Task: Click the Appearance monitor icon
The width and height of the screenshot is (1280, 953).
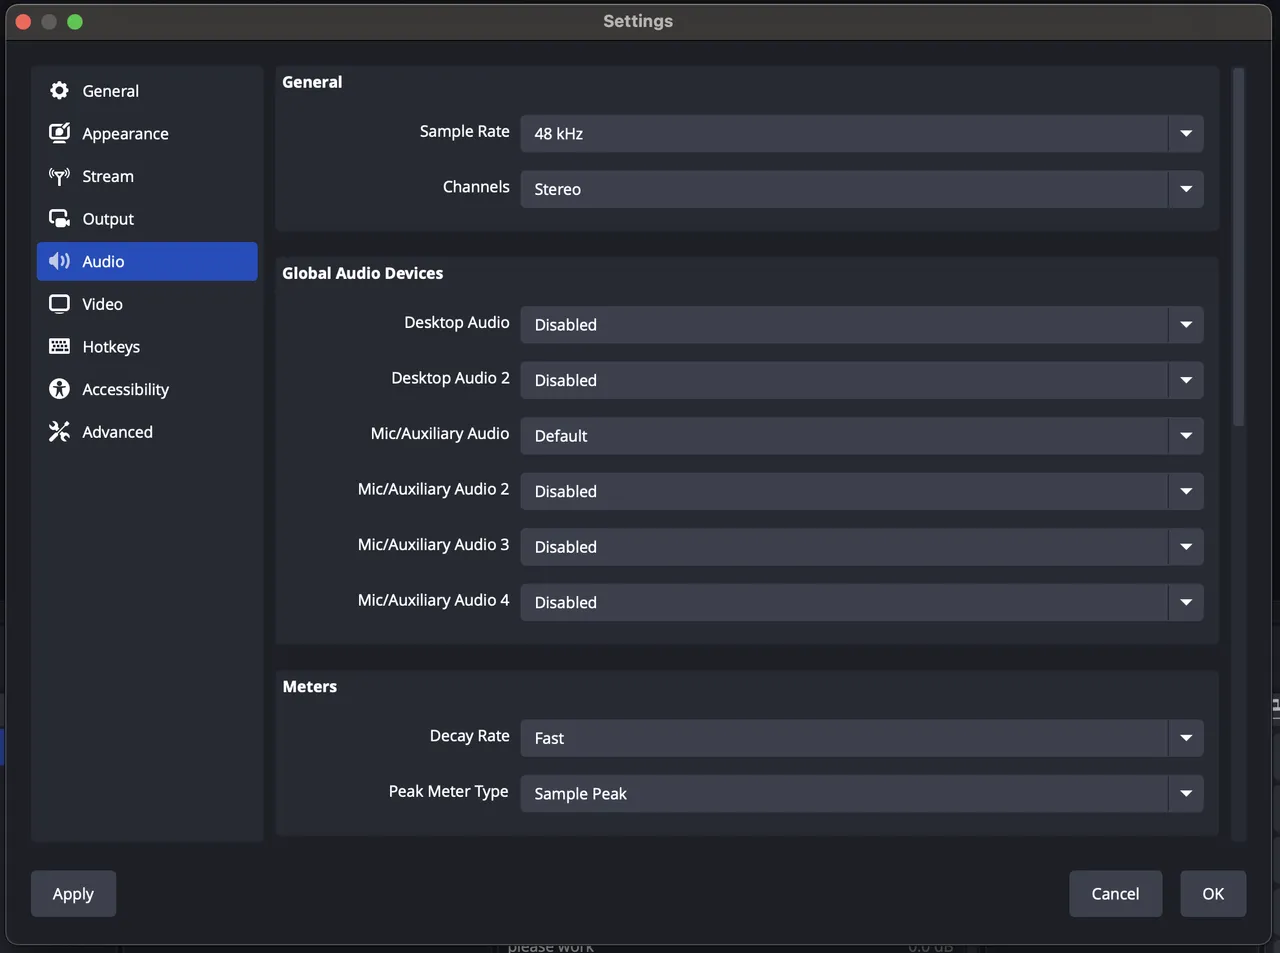Action: pyautogui.click(x=59, y=133)
